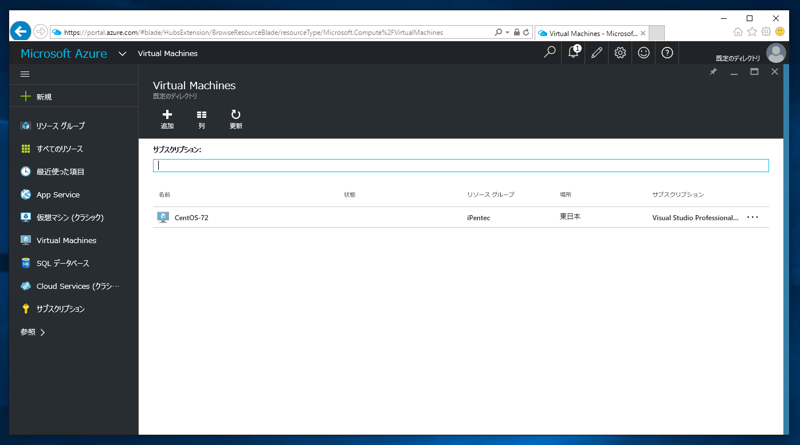Click the address bar search magnifier
Image resolution: width=800 pixels, height=445 pixels.
click(x=498, y=32)
